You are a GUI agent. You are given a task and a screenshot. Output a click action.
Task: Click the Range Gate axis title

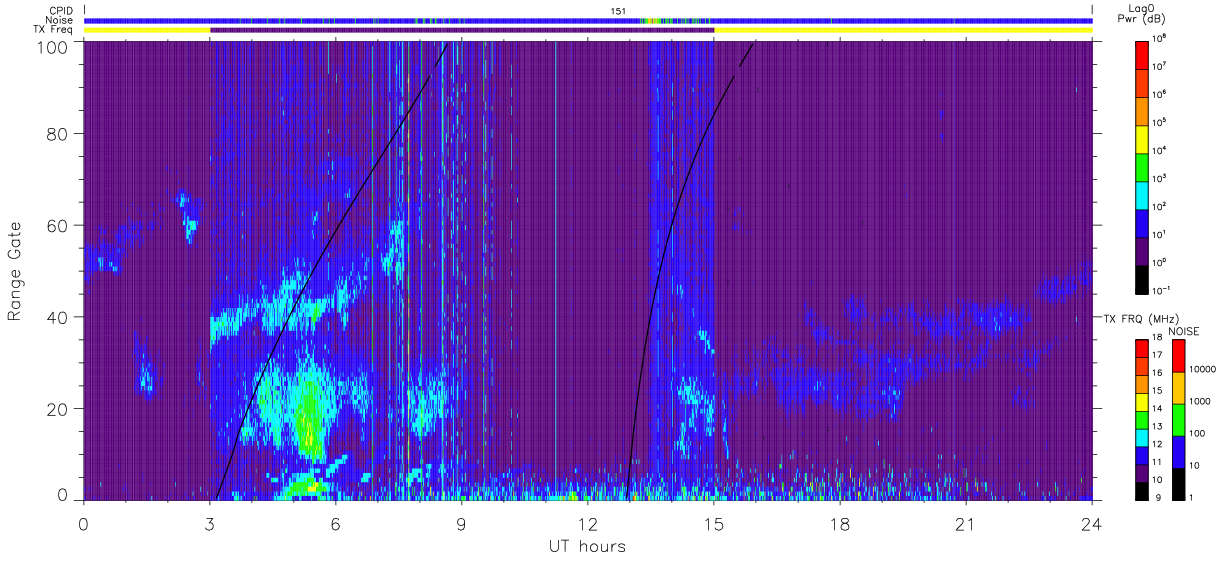(15, 272)
